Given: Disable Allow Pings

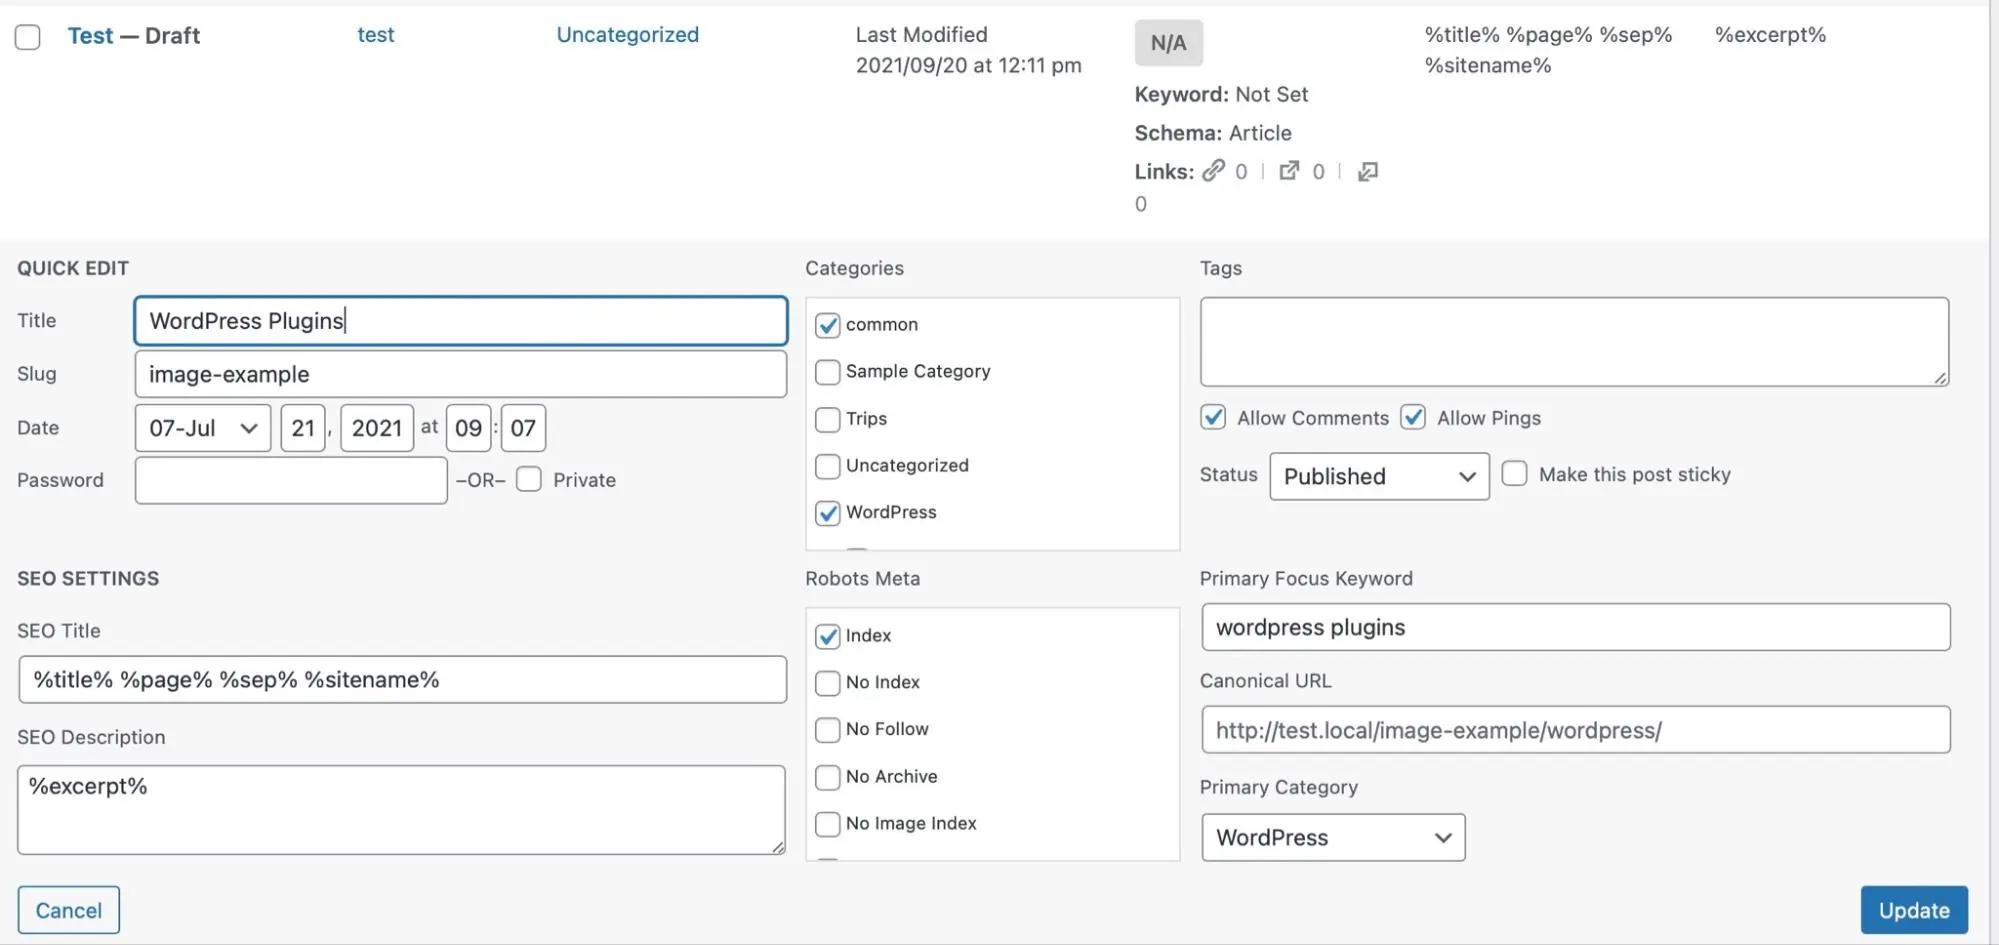Looking at the screenshot, I should (1413, 417).
